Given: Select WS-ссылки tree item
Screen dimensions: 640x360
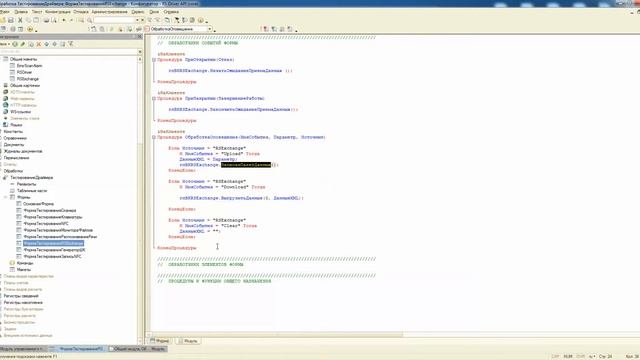Looking at the screenshot, I should tap(20, 112).
